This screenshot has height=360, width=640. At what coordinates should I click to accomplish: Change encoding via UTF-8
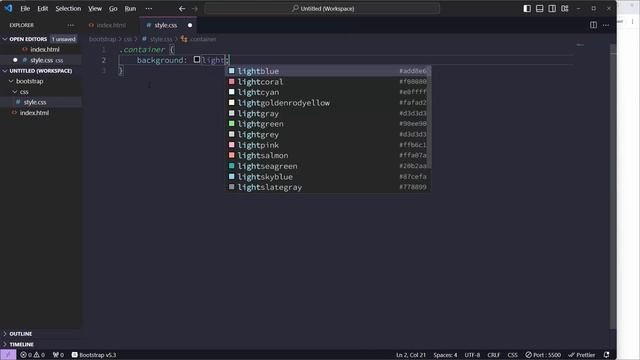[x=472, y=355]
